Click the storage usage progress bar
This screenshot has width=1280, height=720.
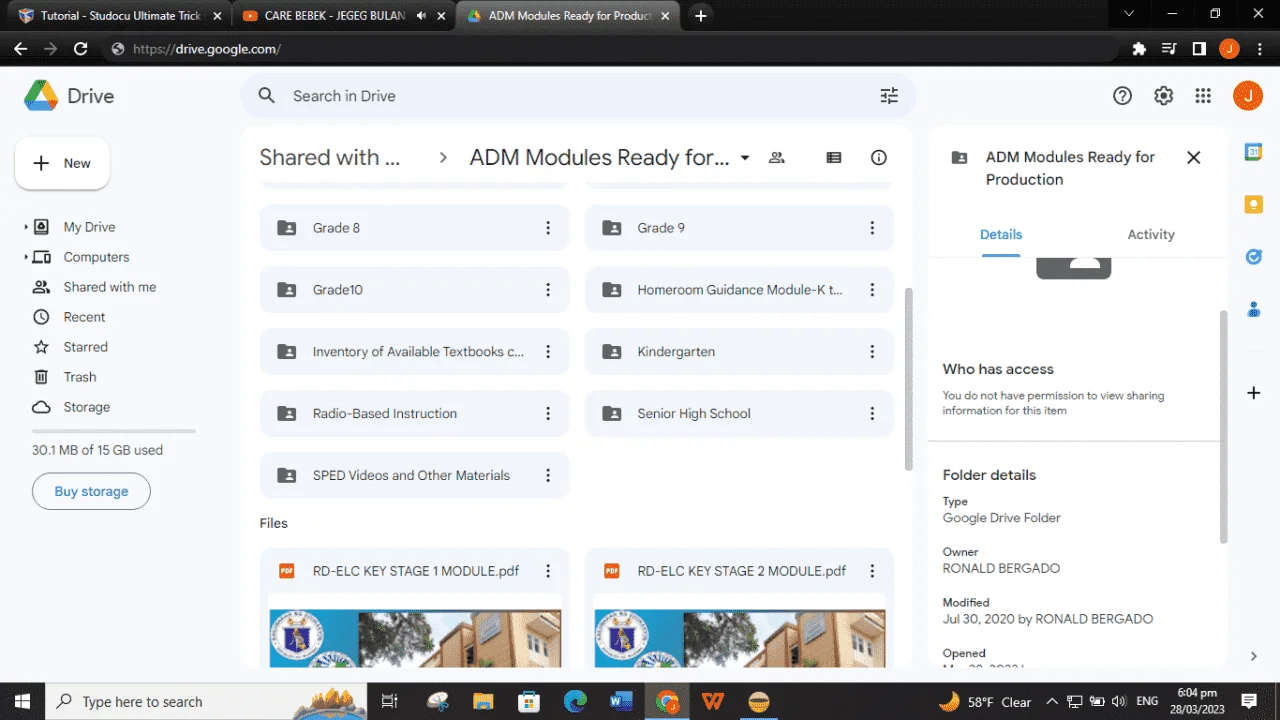pyautogui.click(x=114, y=431)
